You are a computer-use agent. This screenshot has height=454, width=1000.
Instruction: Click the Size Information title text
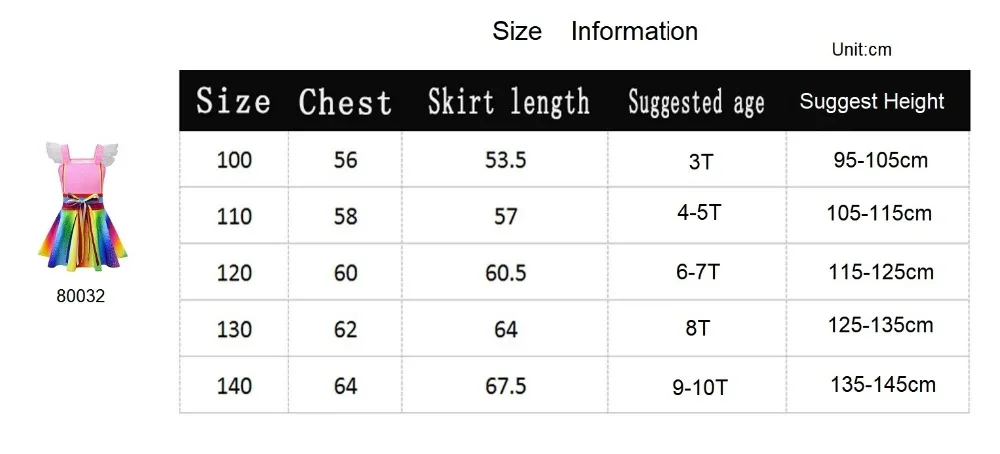595,31
